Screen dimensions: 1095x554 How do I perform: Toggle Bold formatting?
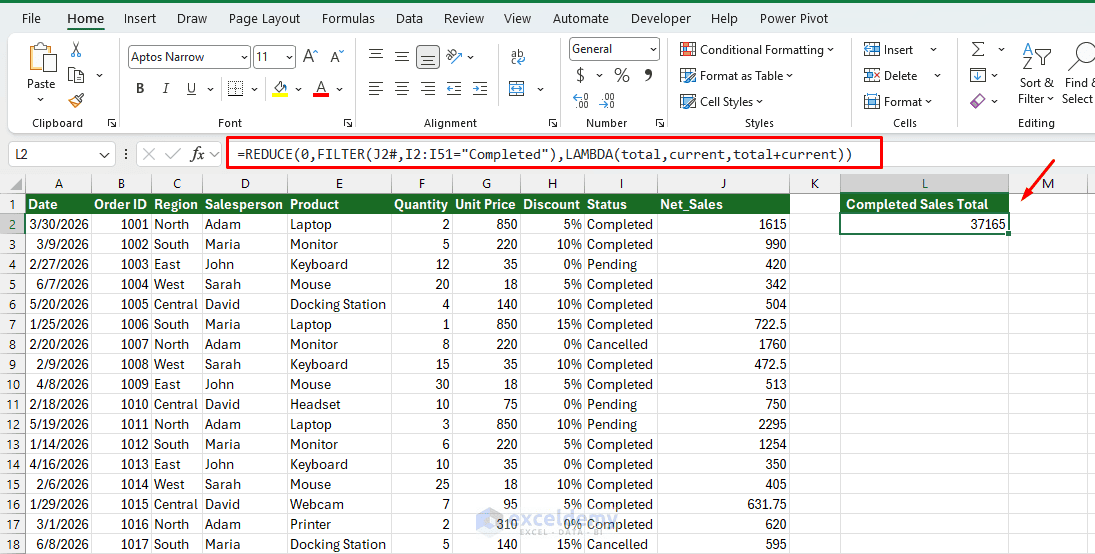[x=140, y=89]
